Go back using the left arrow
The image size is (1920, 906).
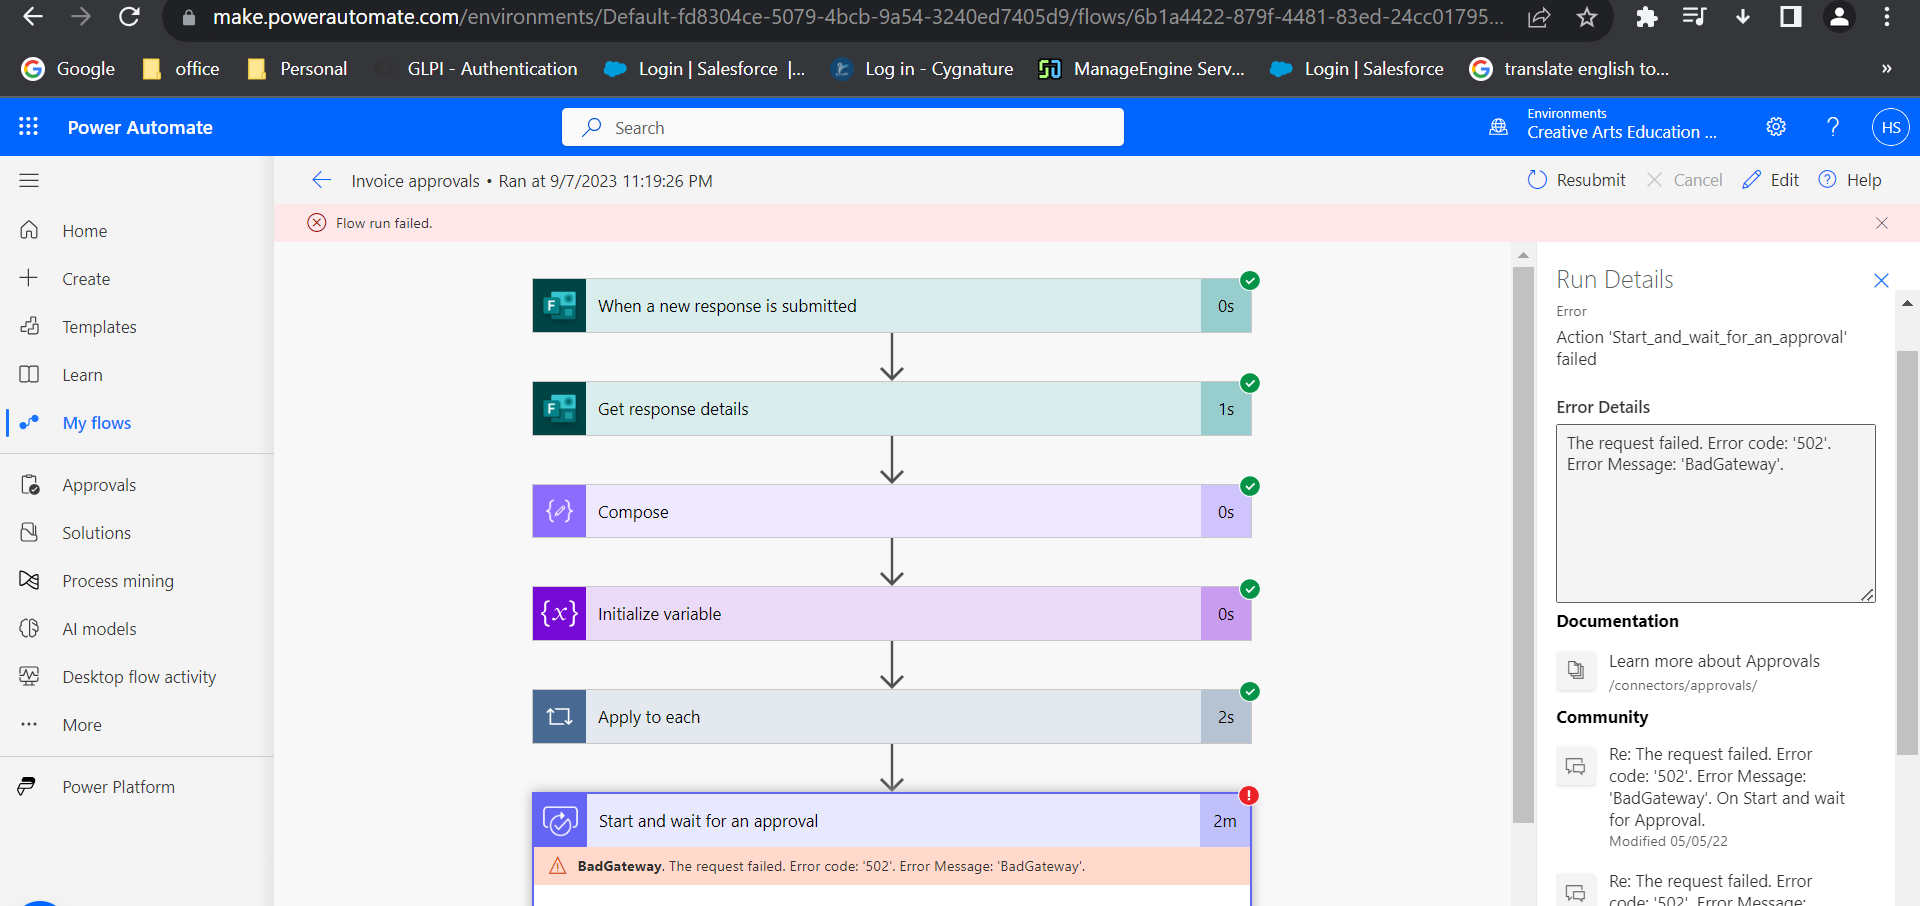321,180
